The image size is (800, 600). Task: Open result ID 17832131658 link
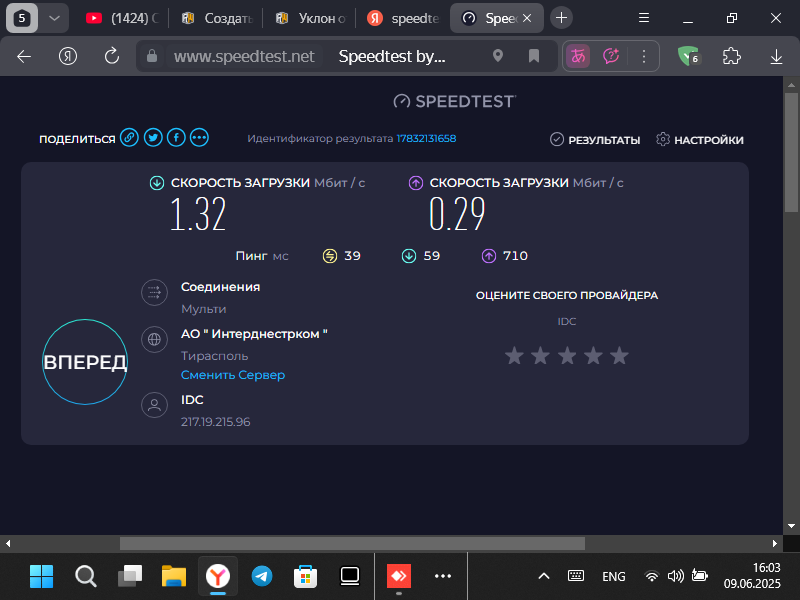pos(426,138)
